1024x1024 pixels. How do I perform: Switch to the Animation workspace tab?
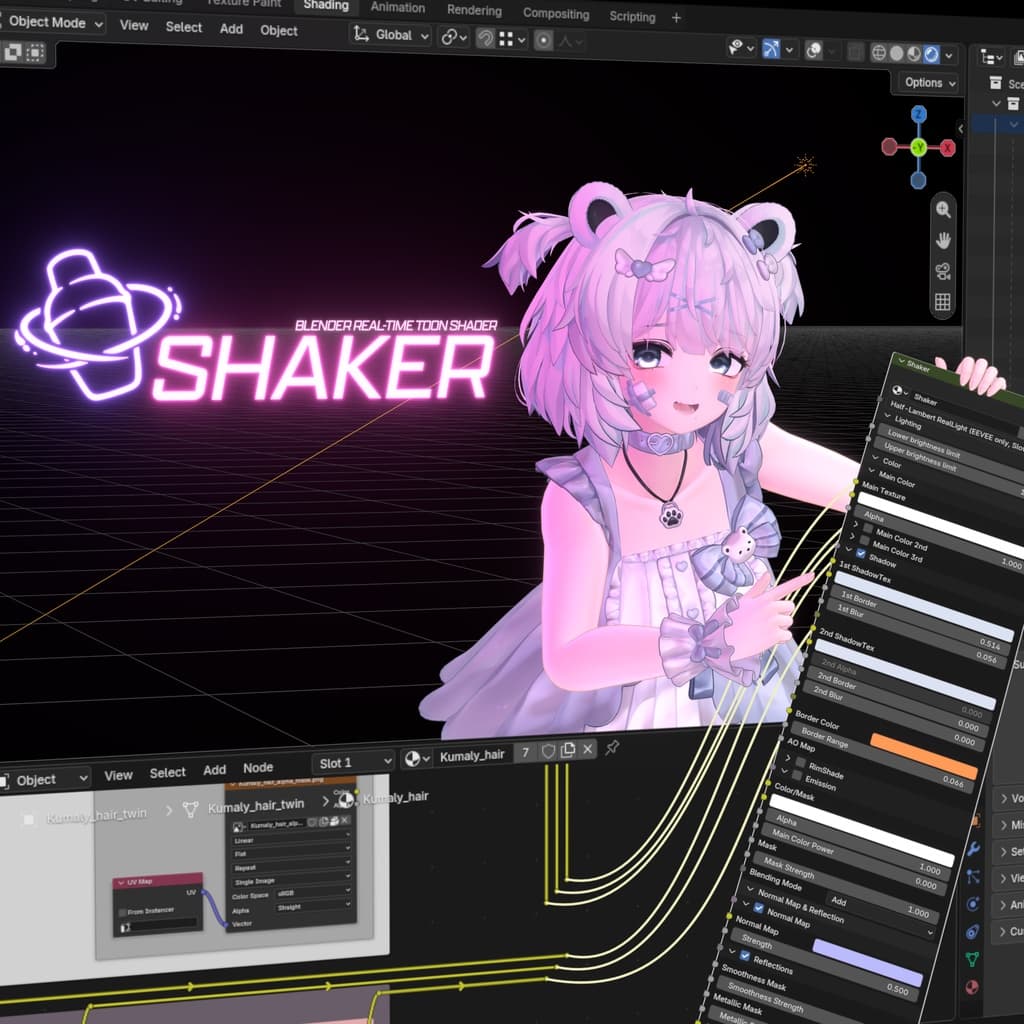pyautogui.click(x=398, y=8)
